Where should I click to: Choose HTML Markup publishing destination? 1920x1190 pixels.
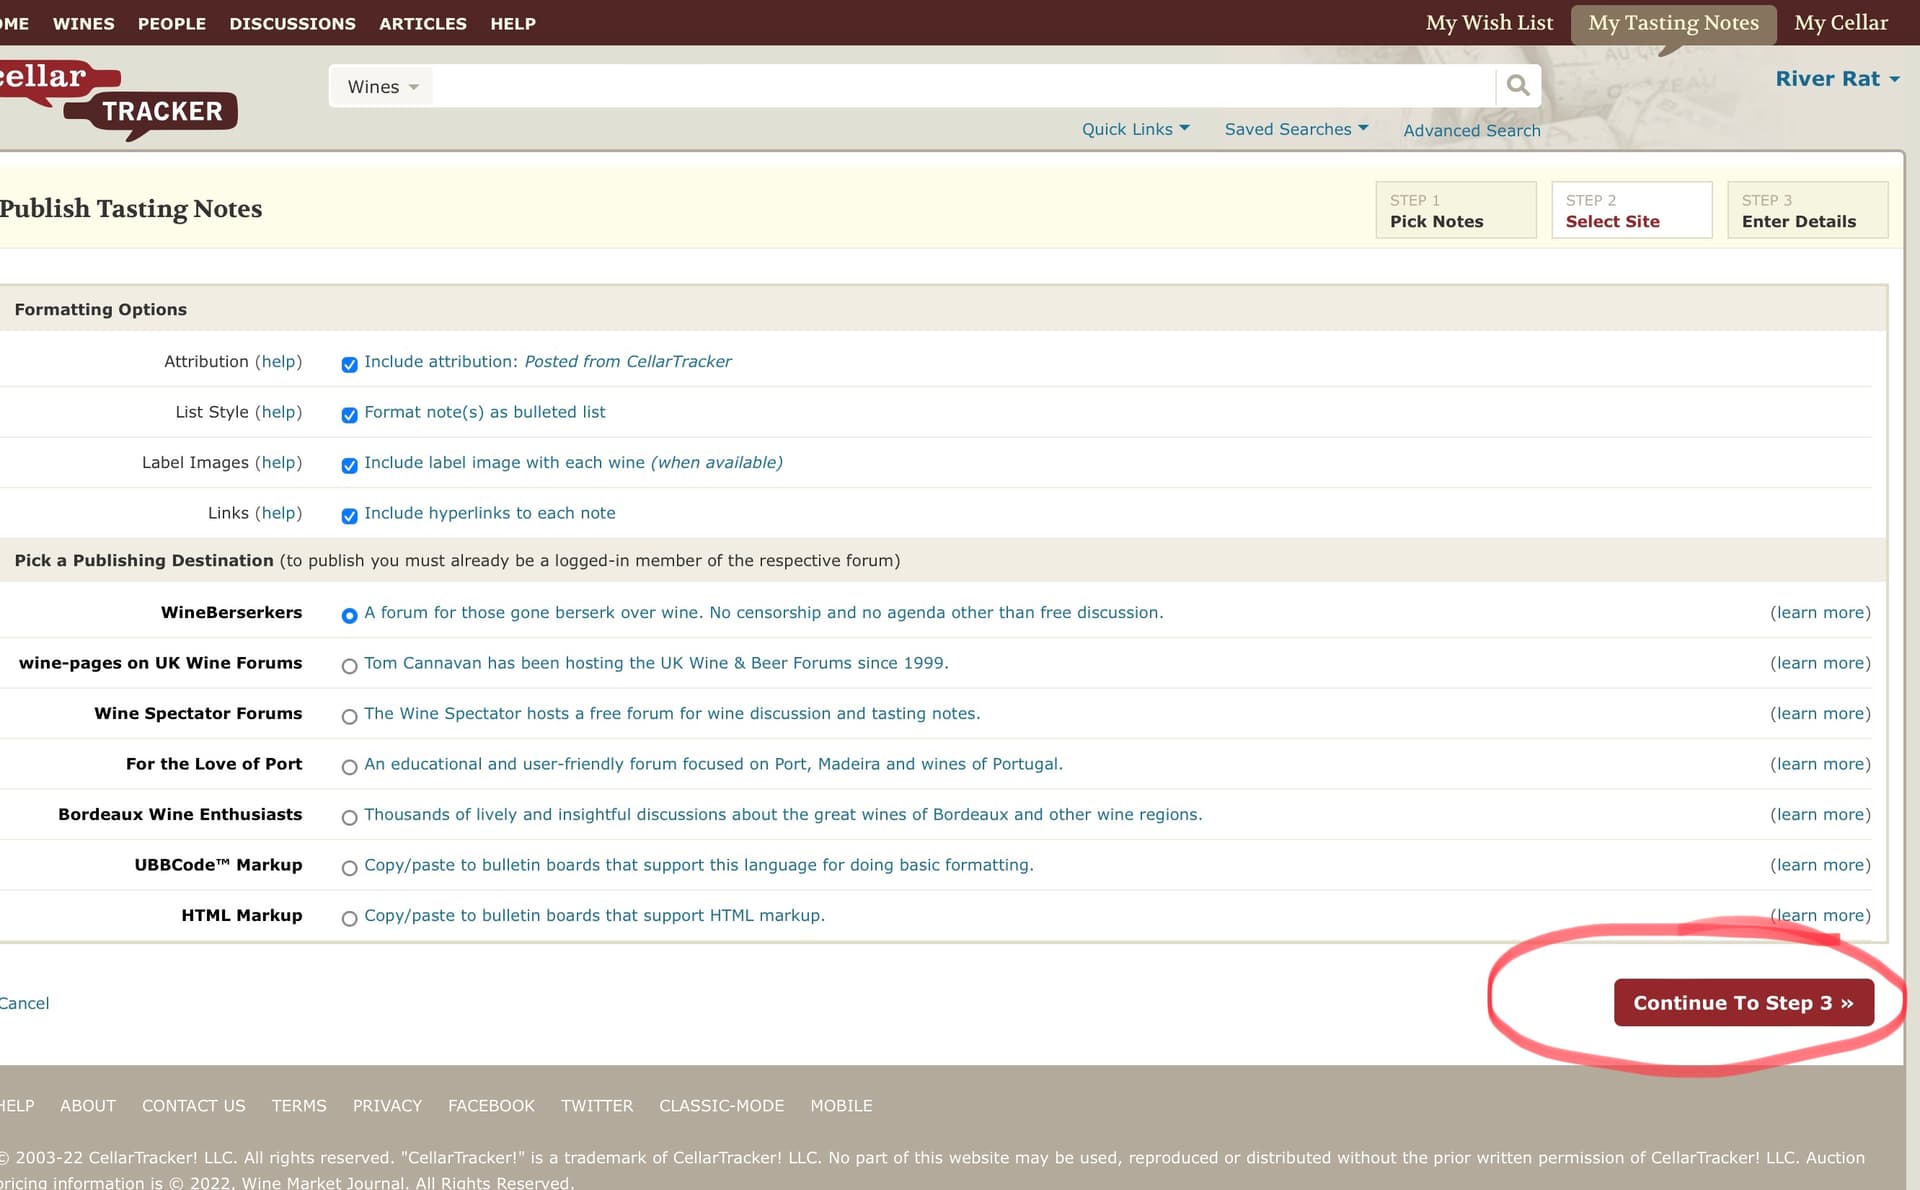tap(349, 918)
